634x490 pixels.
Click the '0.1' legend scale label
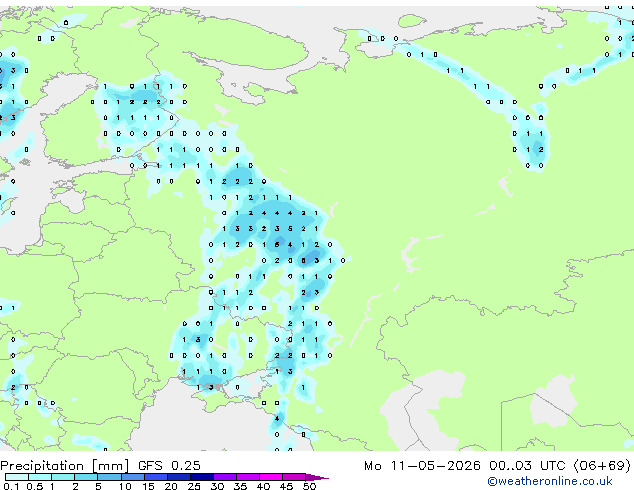pos(11,486)
